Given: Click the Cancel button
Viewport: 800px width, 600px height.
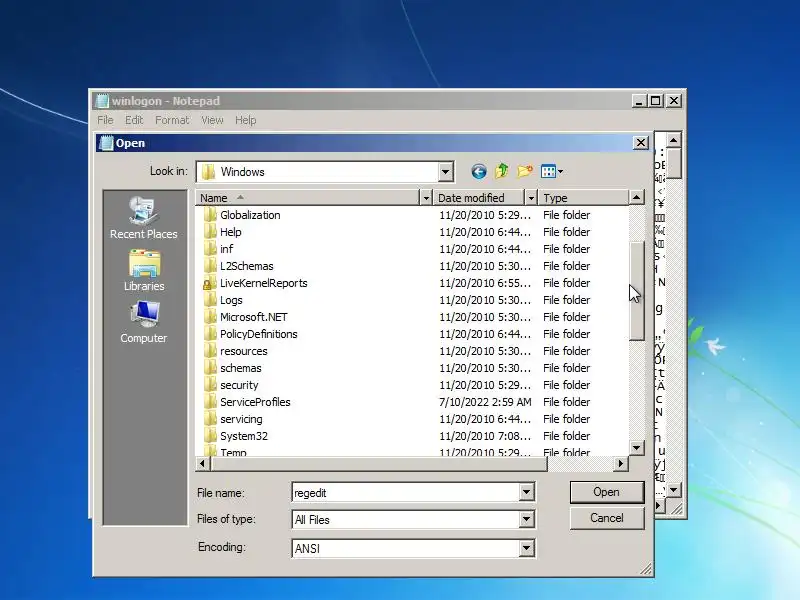Looking at the screenshot, I should (607, 518).
